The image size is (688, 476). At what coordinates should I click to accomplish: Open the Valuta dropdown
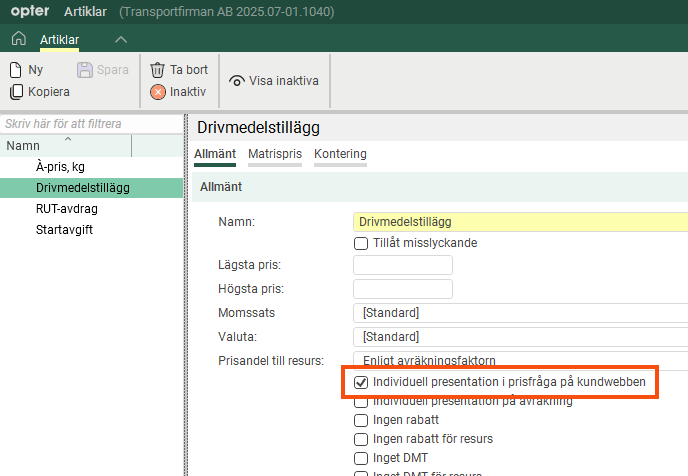[x=520, y=337]
